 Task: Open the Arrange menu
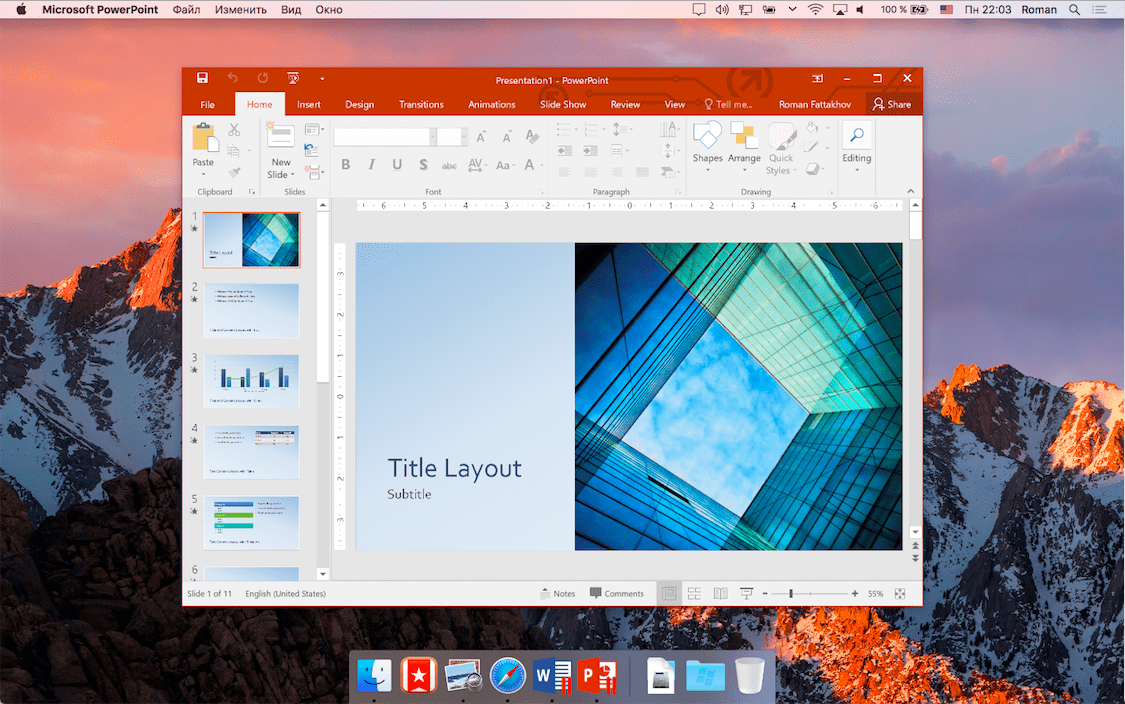[744, 146]
